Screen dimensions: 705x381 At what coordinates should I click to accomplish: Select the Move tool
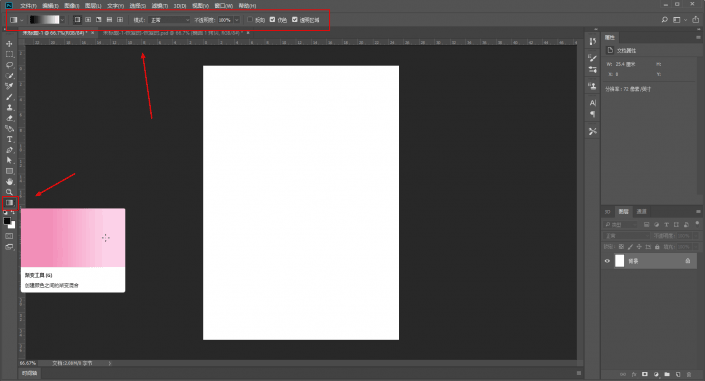[x=9, y=44]
